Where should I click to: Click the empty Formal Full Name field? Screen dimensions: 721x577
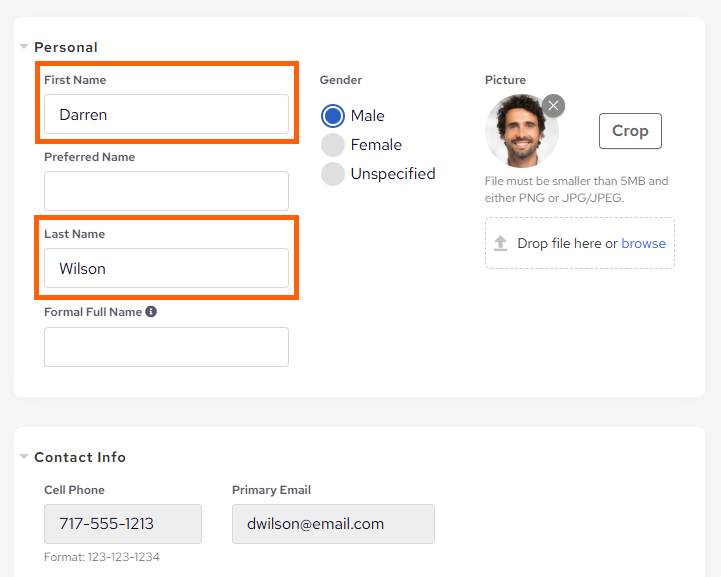[x=166, y=347]
